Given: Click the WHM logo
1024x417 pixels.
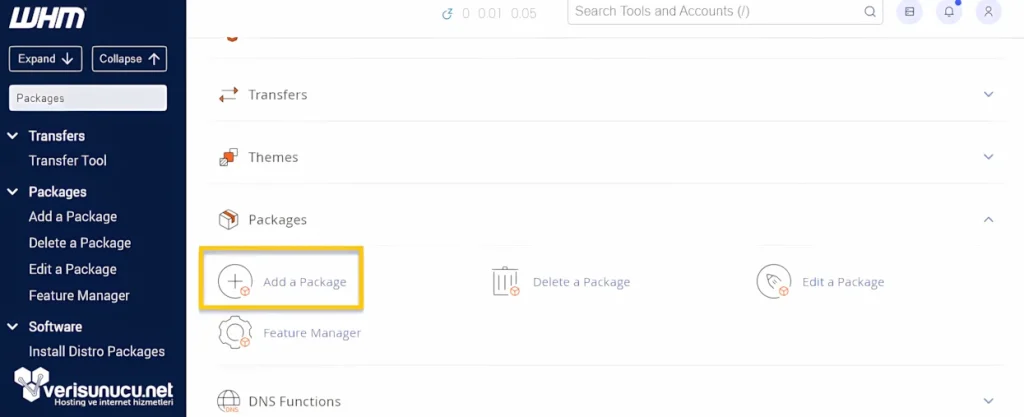Looking at the screenshot, I should click(x=47, y=17).
